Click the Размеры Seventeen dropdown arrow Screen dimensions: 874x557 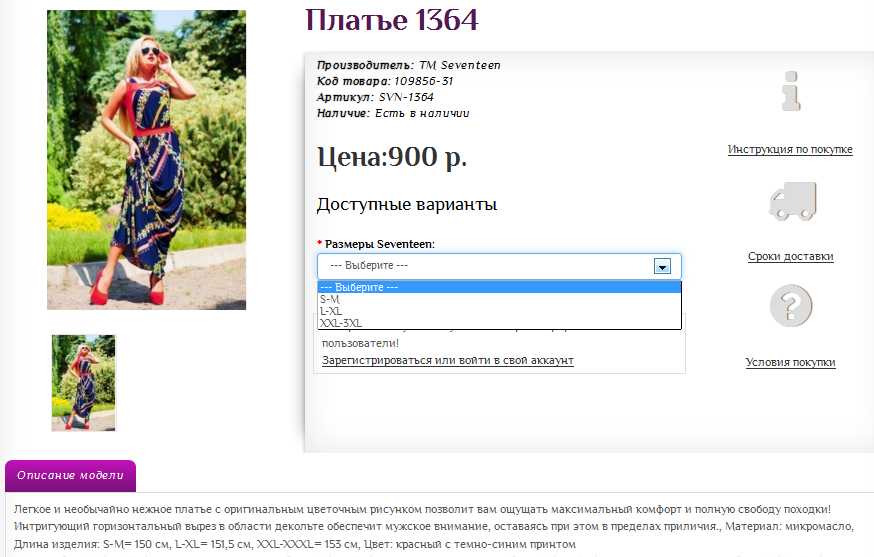click(x=662, y=267)
